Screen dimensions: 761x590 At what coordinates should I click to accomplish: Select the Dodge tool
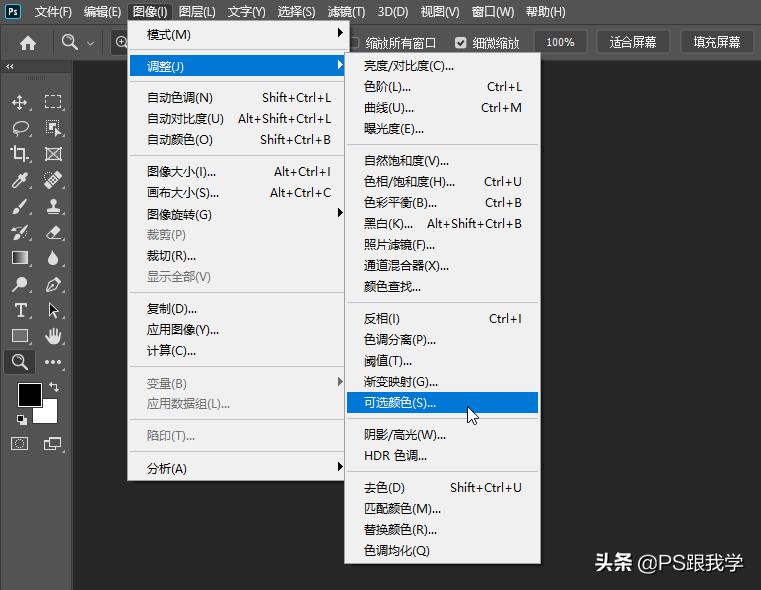point(19,284)
